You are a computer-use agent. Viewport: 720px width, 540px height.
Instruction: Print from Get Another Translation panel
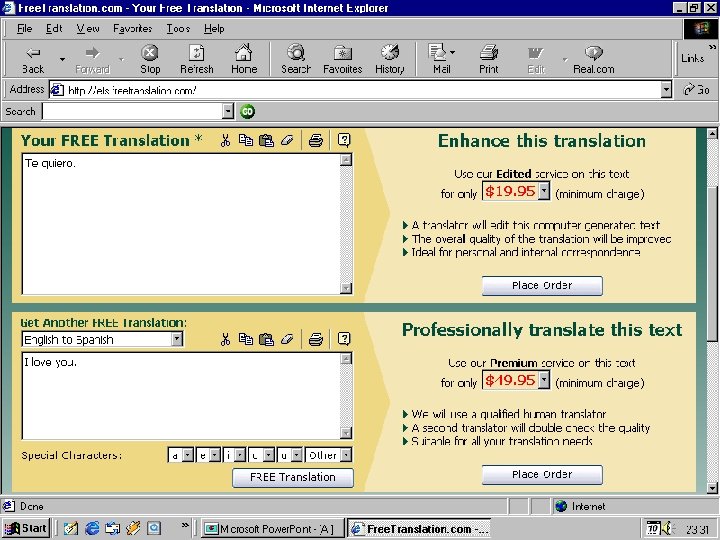(x=315, y=339)
